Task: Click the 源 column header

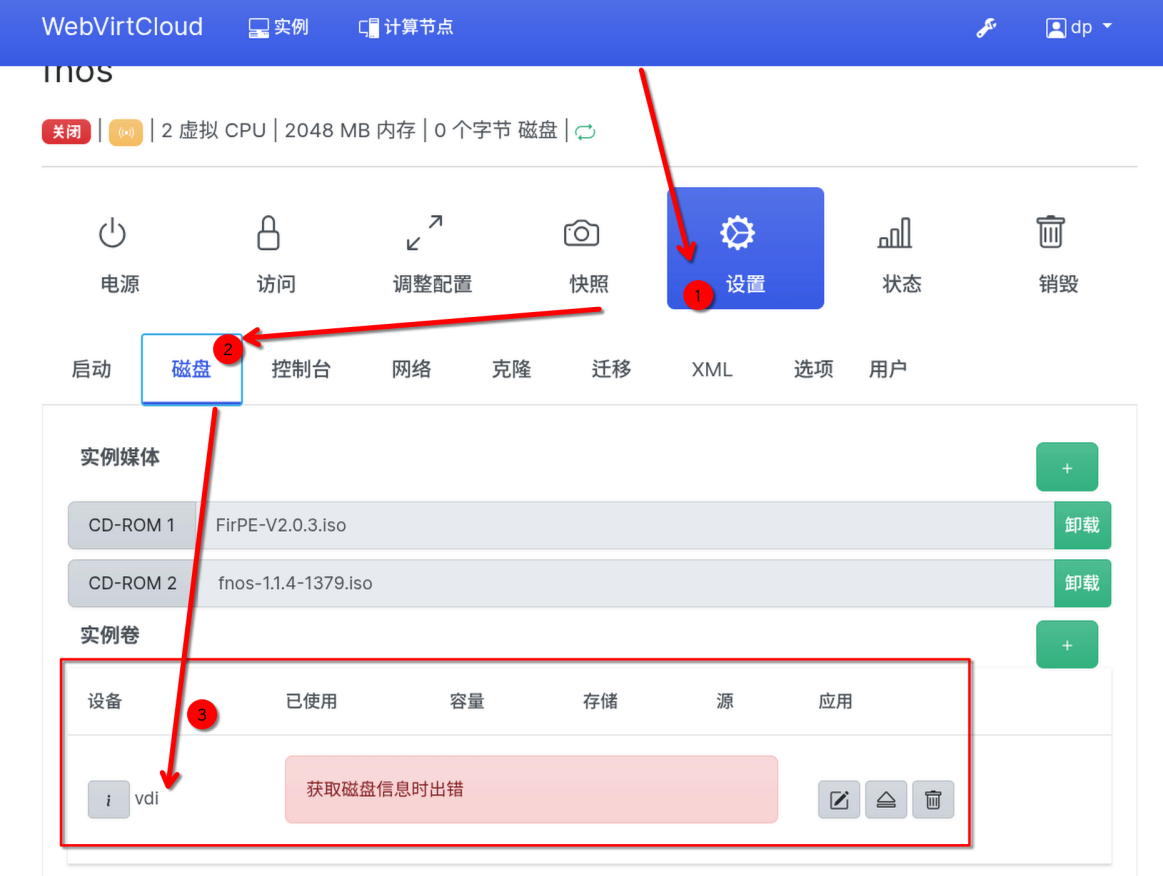Action: tap(725, 701)
